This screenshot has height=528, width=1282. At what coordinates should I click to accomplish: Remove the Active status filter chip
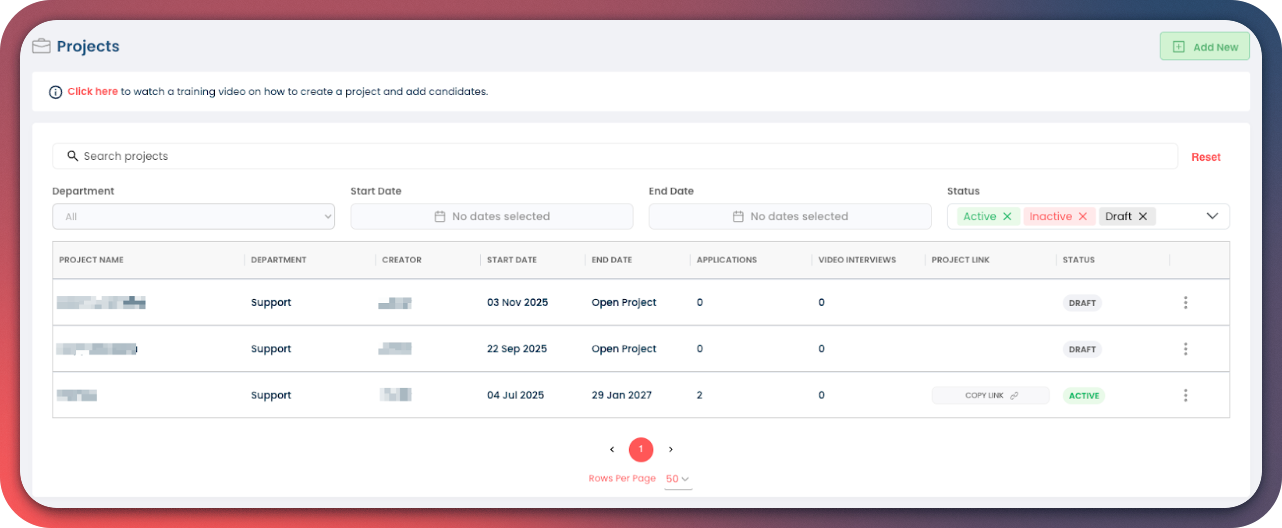(1007, 216)
